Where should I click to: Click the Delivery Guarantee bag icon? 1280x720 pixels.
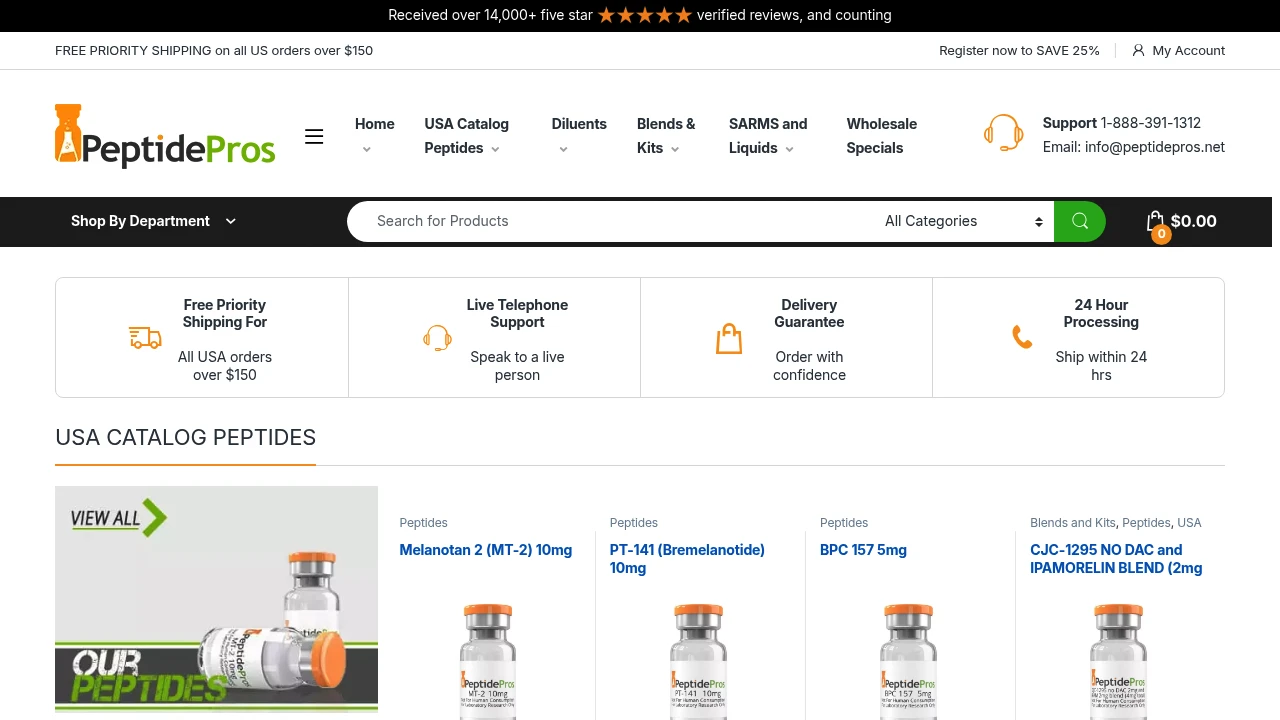click(729, 338)
